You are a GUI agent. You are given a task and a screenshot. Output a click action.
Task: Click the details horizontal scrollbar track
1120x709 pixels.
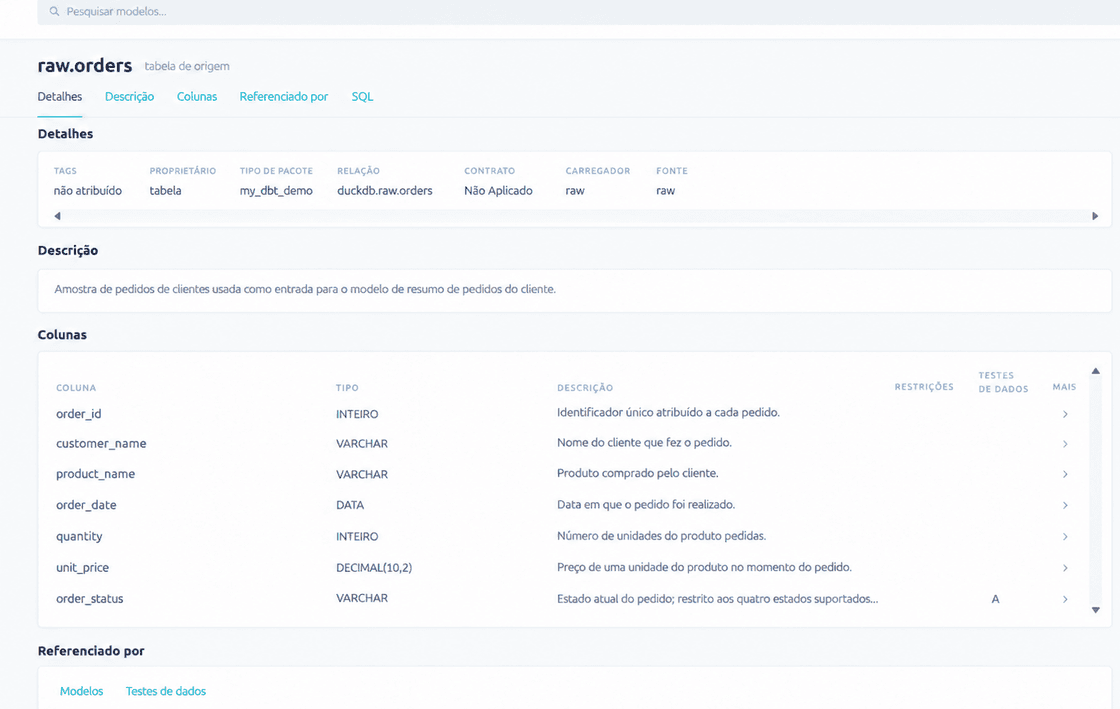pos(576,216)
